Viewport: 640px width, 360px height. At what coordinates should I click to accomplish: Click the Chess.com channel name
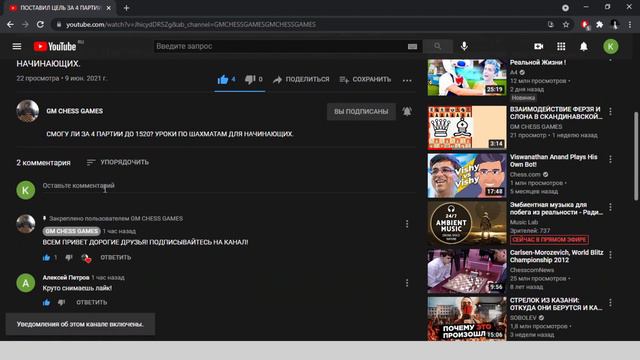[x=525, y=174]
